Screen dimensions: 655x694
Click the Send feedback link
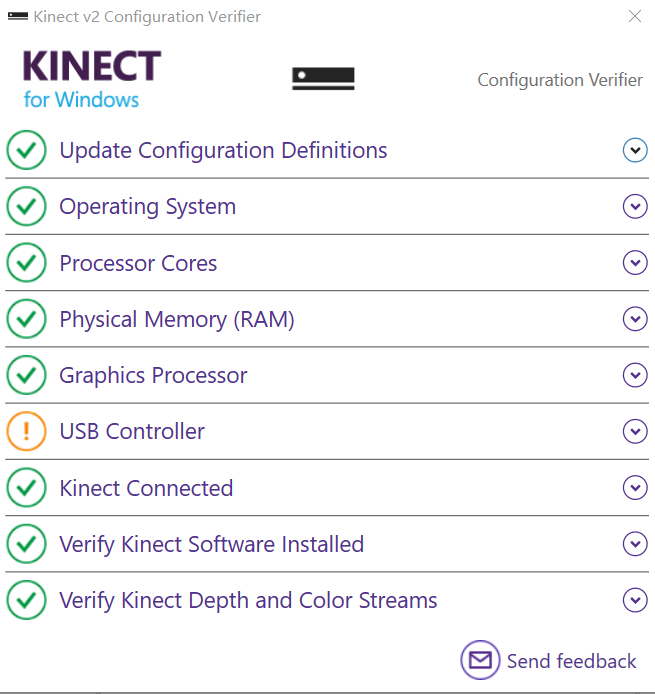pyautogui.click(x=571, y=661)
